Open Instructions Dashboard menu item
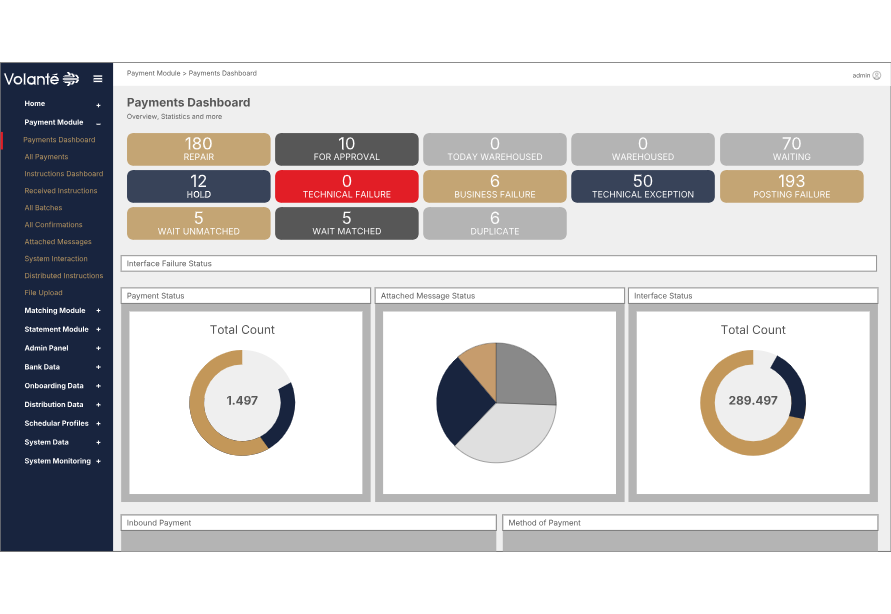 point(63,174)
